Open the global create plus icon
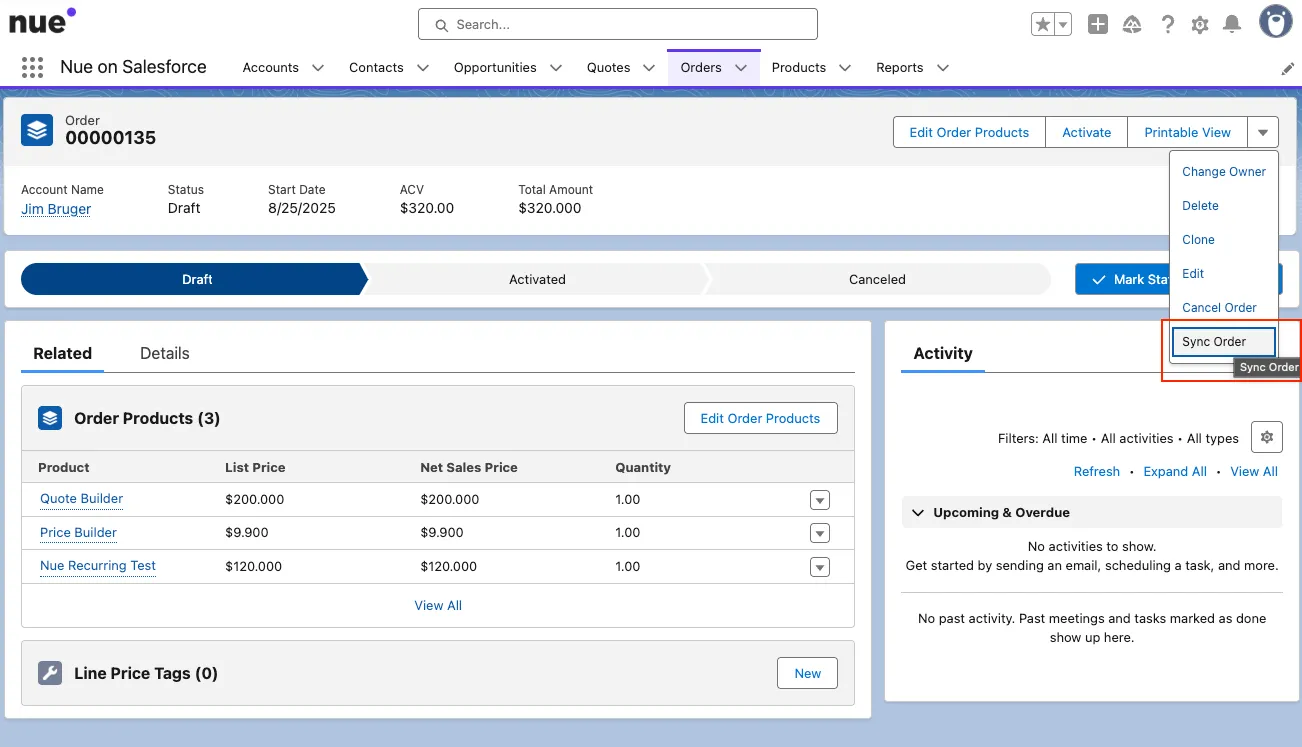Image resolution: width=1302 pixels, height=747 pixels. click(x=1098, y=25)
